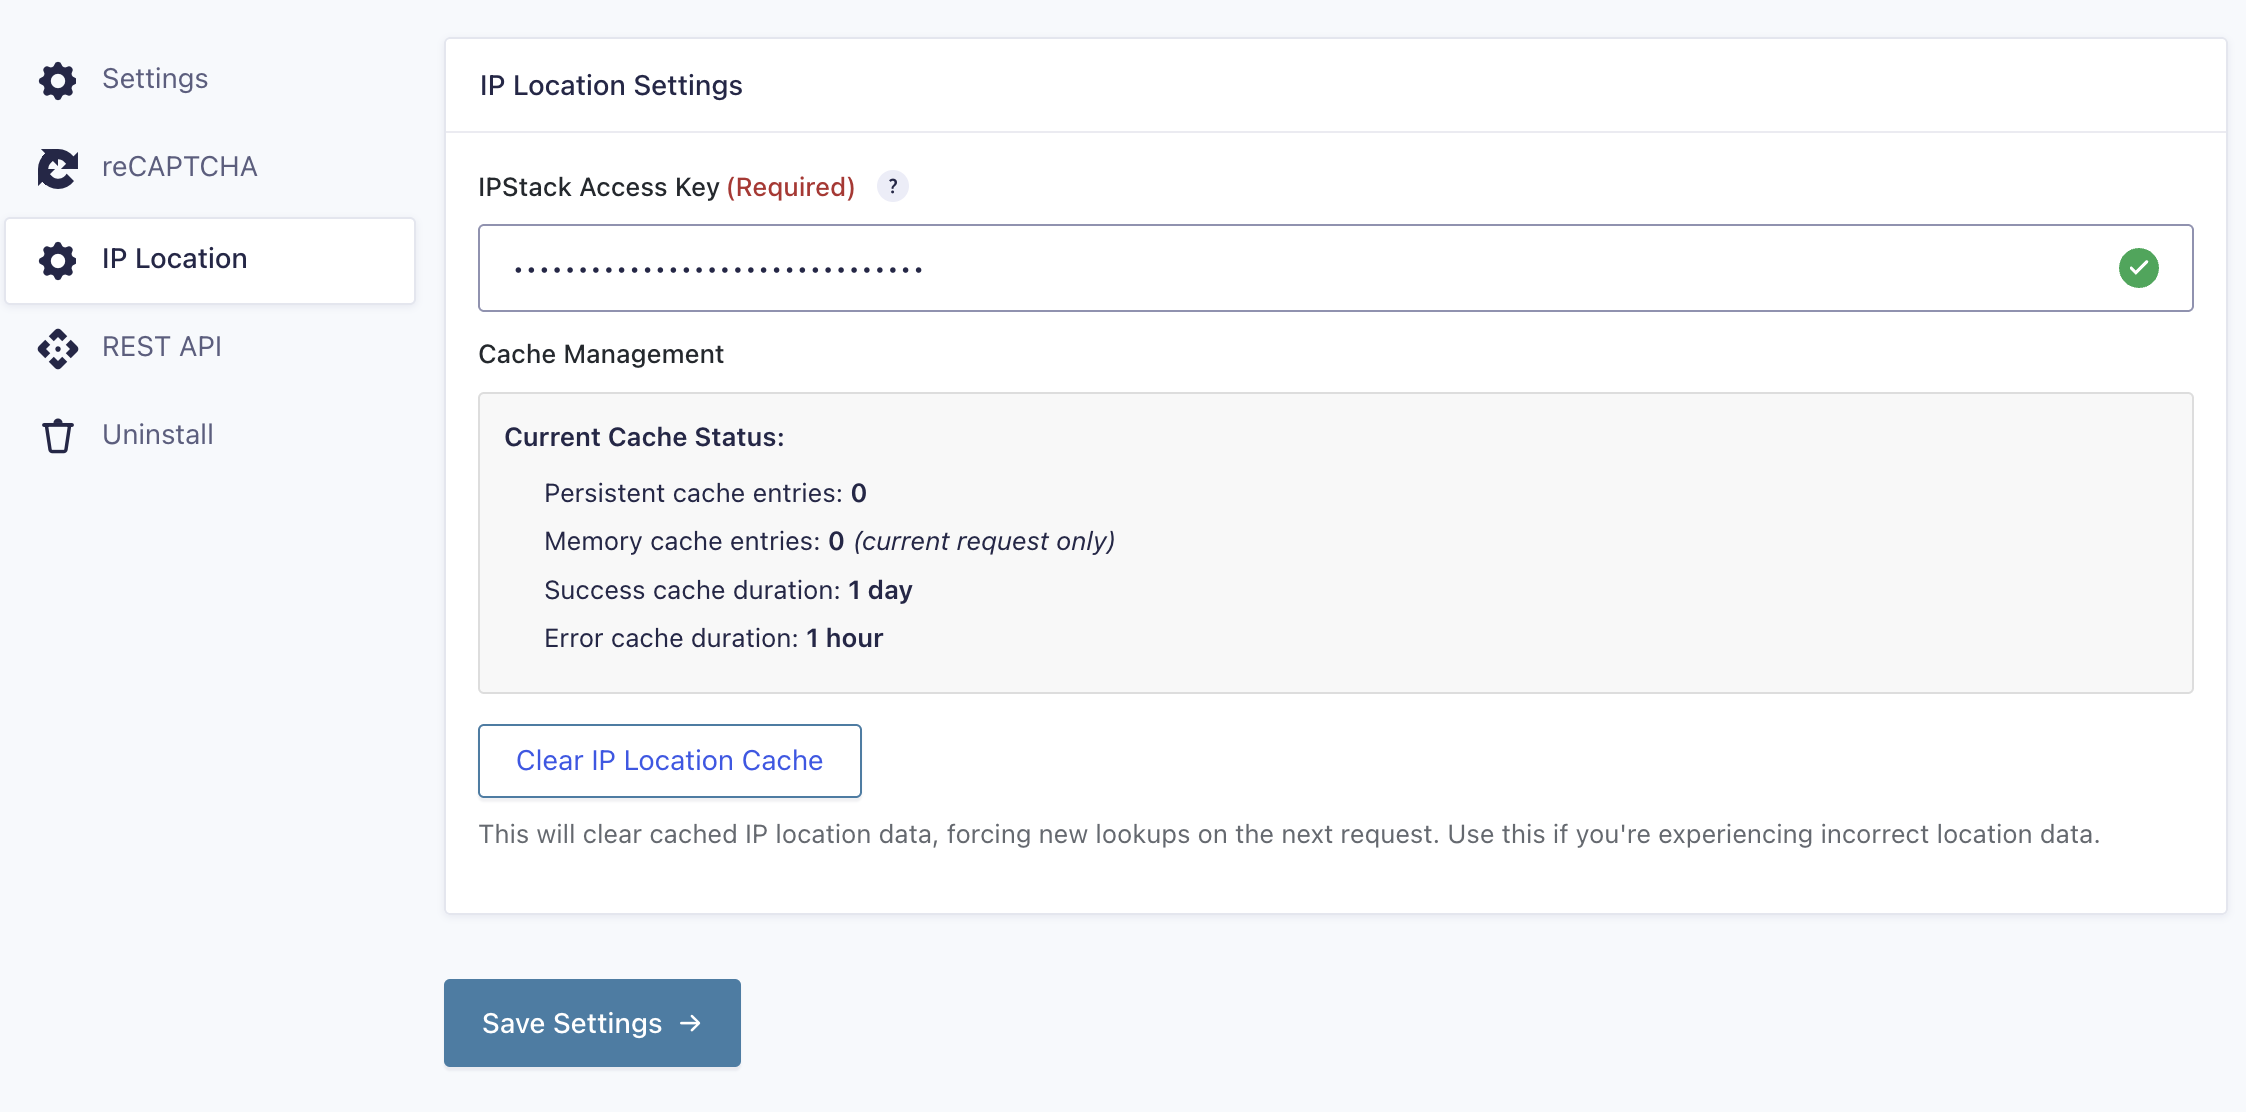Open the Uninstall menu entry

coord(158,435)
